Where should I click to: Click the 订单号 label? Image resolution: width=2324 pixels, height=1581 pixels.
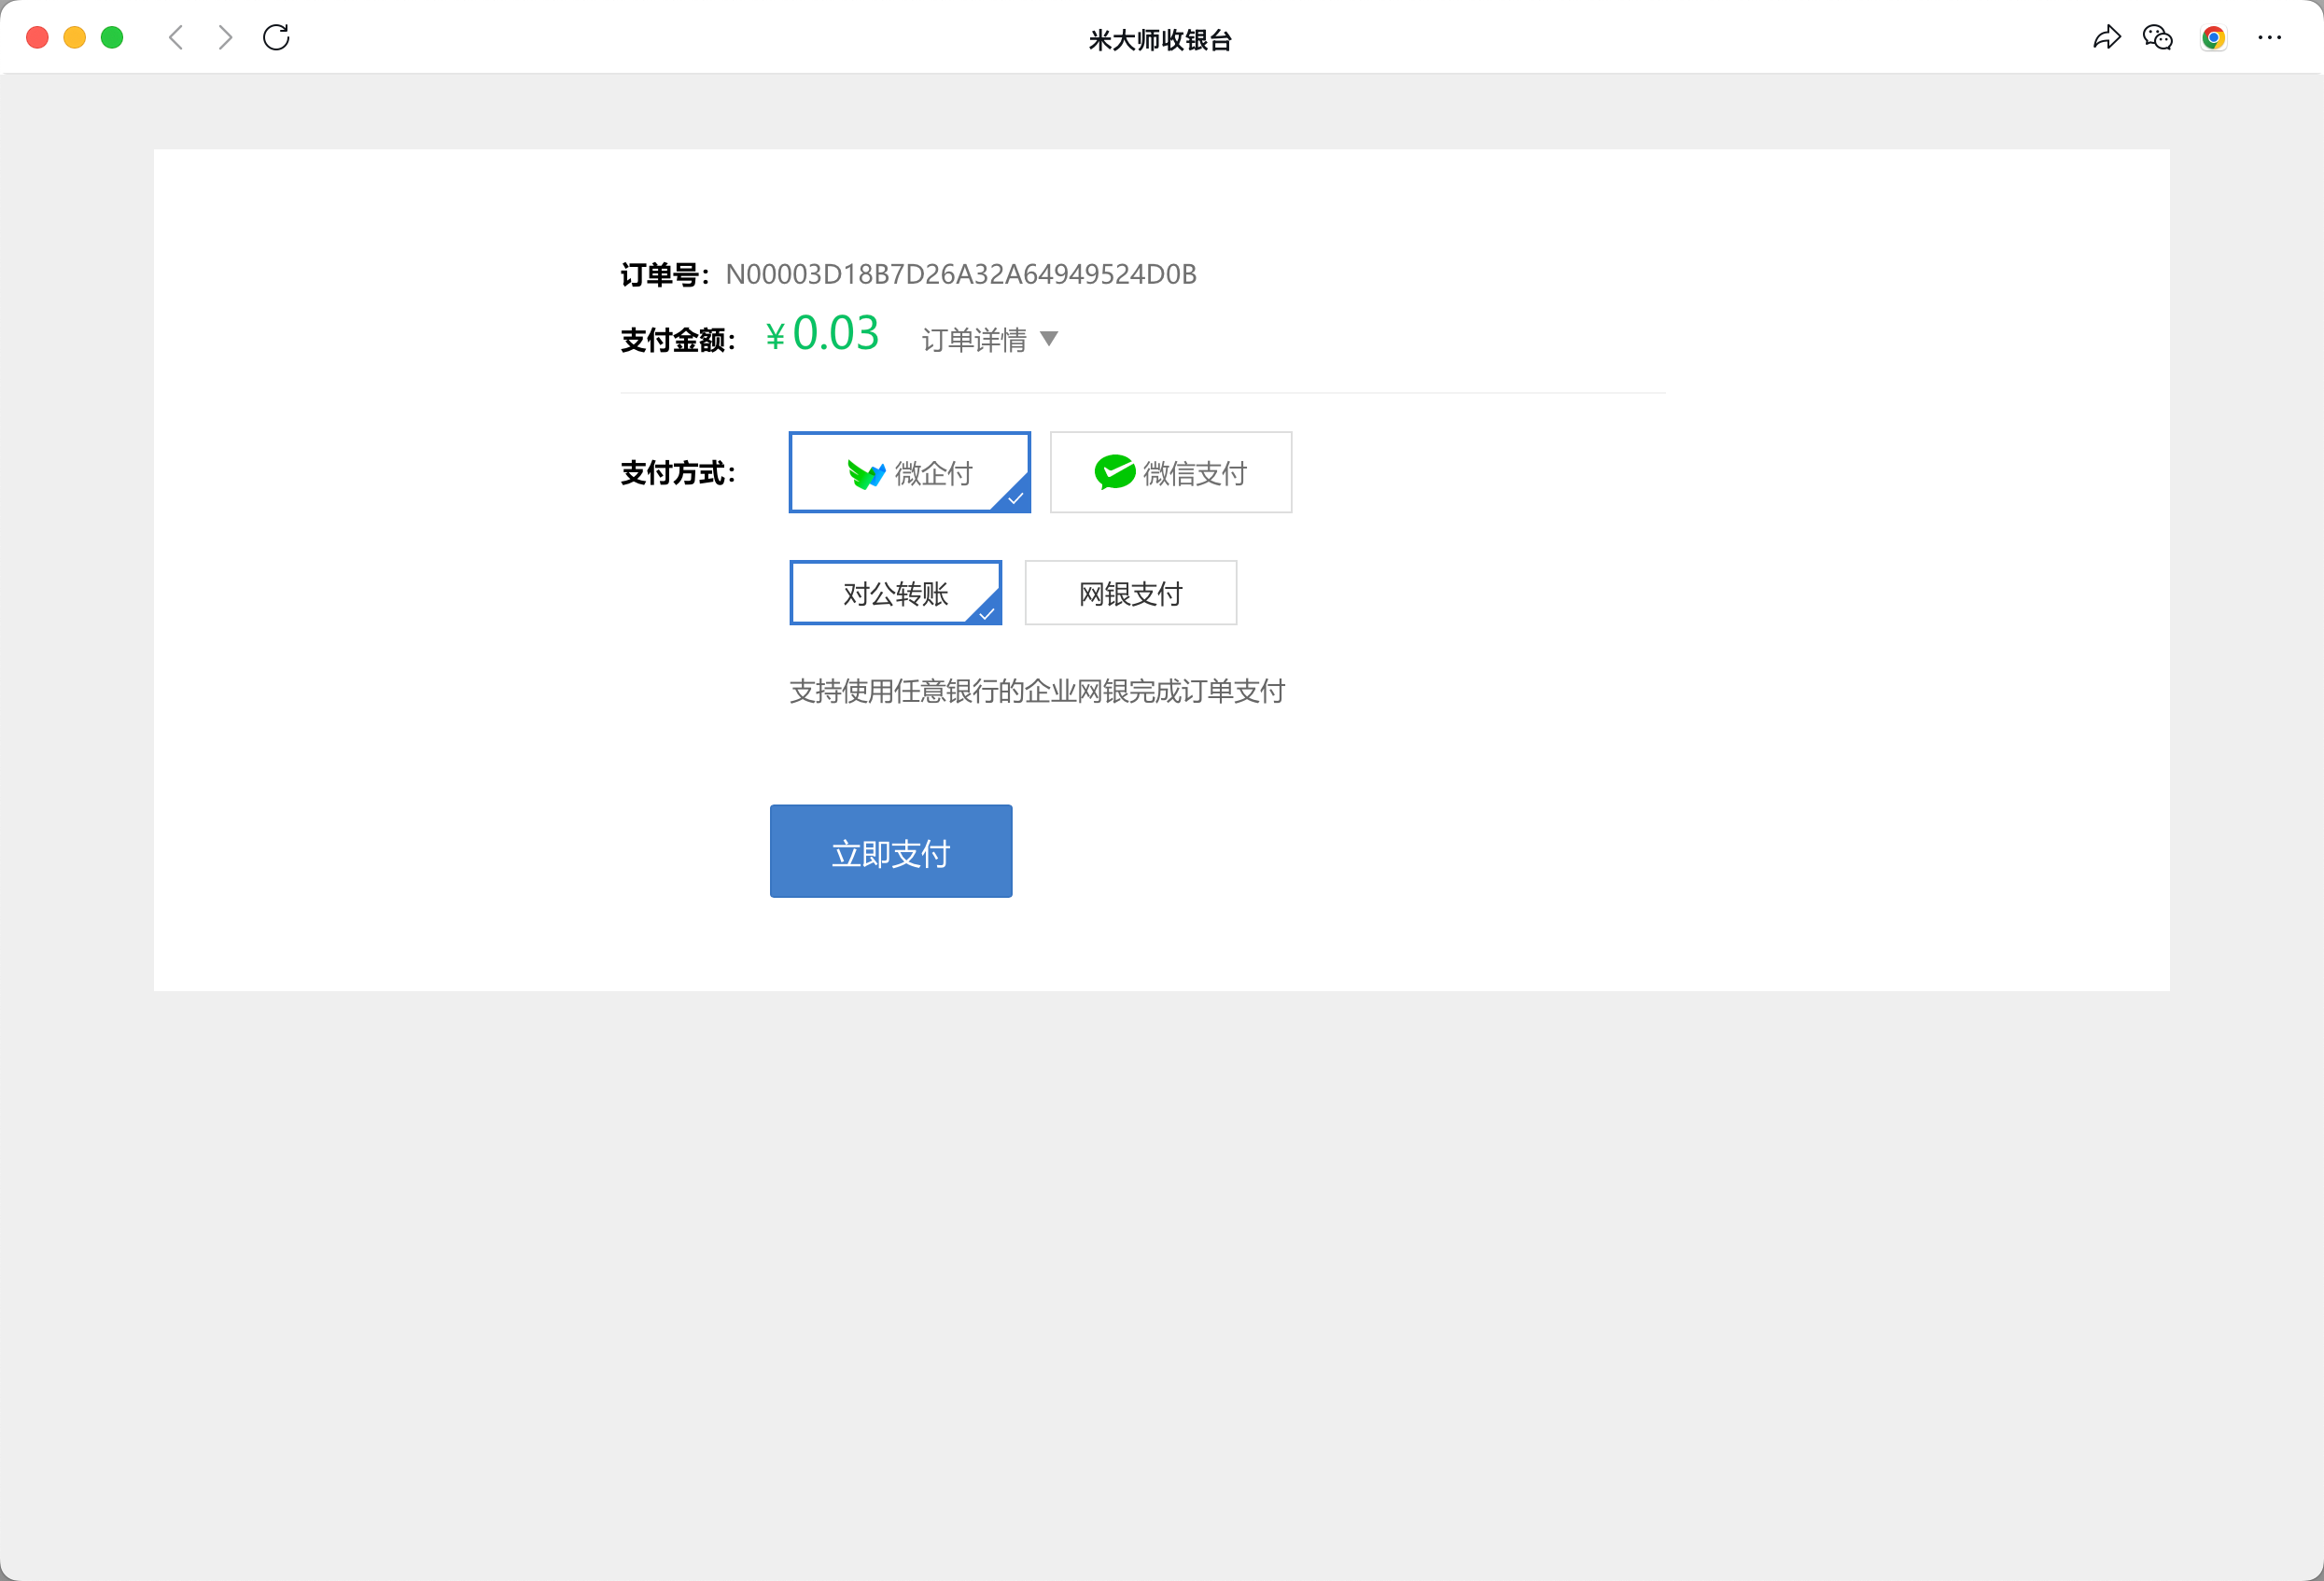pos(665,275)
